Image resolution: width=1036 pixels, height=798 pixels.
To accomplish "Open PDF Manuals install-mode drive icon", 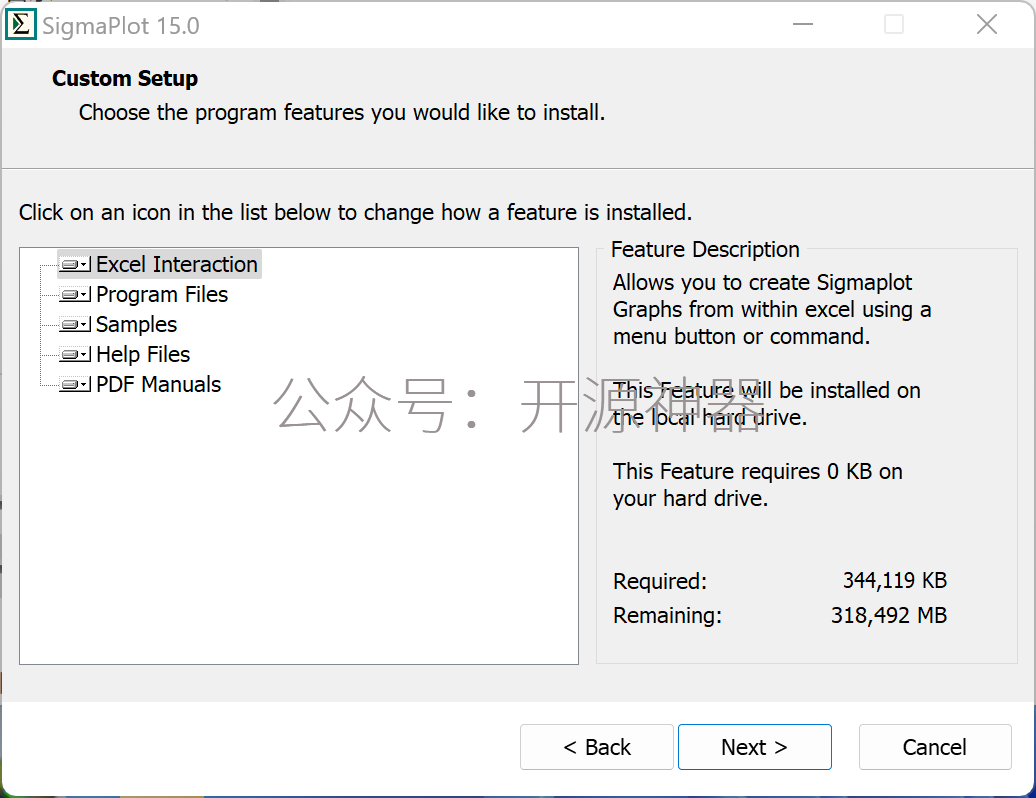I will pyautogui.click(x=75, y=384).
